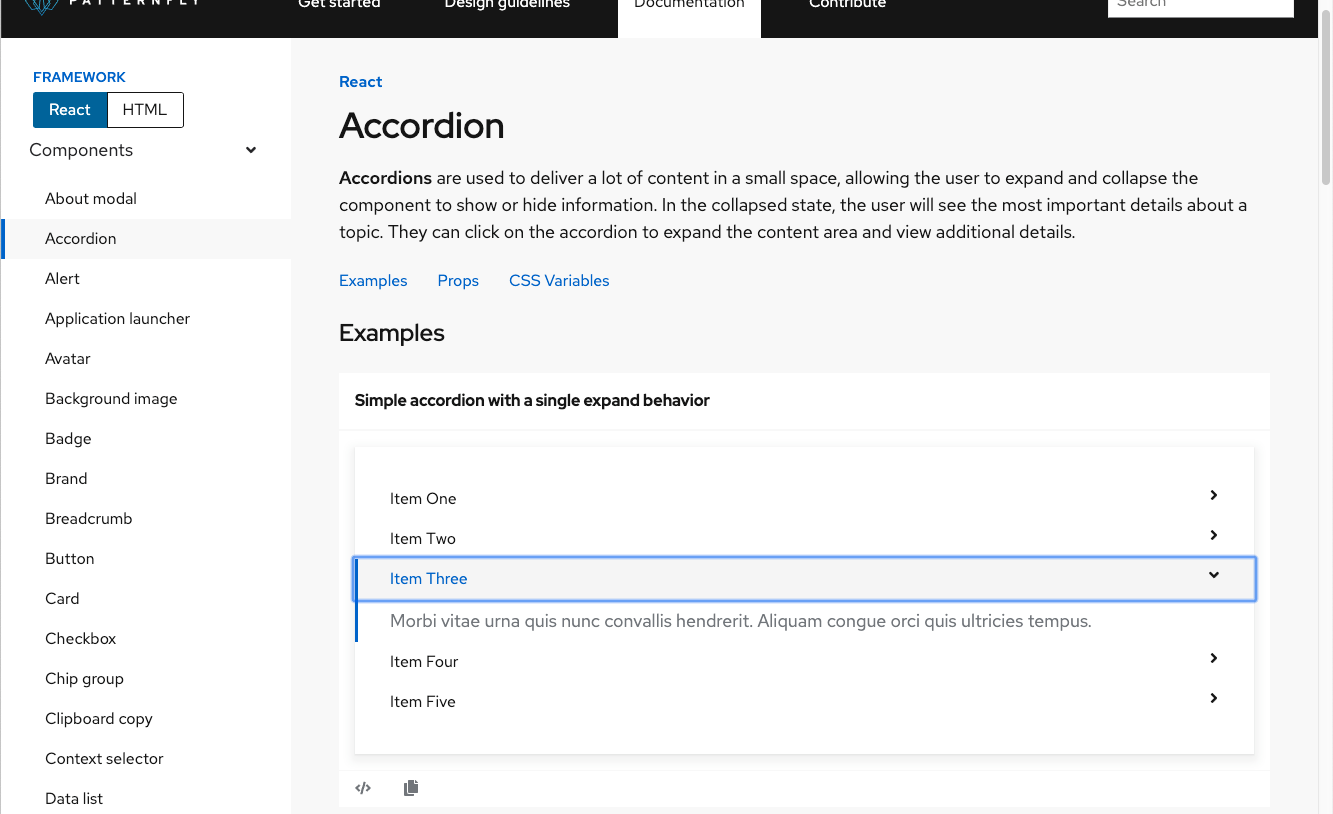Viewport: 1333px width, 814px height.
Task: Expand Item Two chevron in accordion
Action: pos(1214,535)
